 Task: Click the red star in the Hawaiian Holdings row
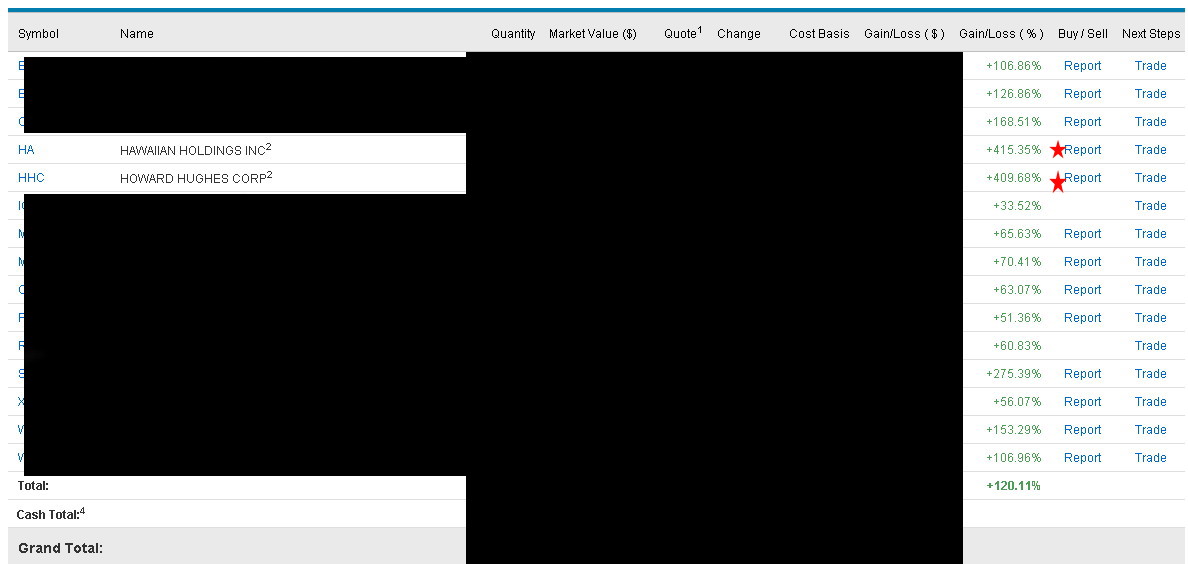(x=1058, y=150)
